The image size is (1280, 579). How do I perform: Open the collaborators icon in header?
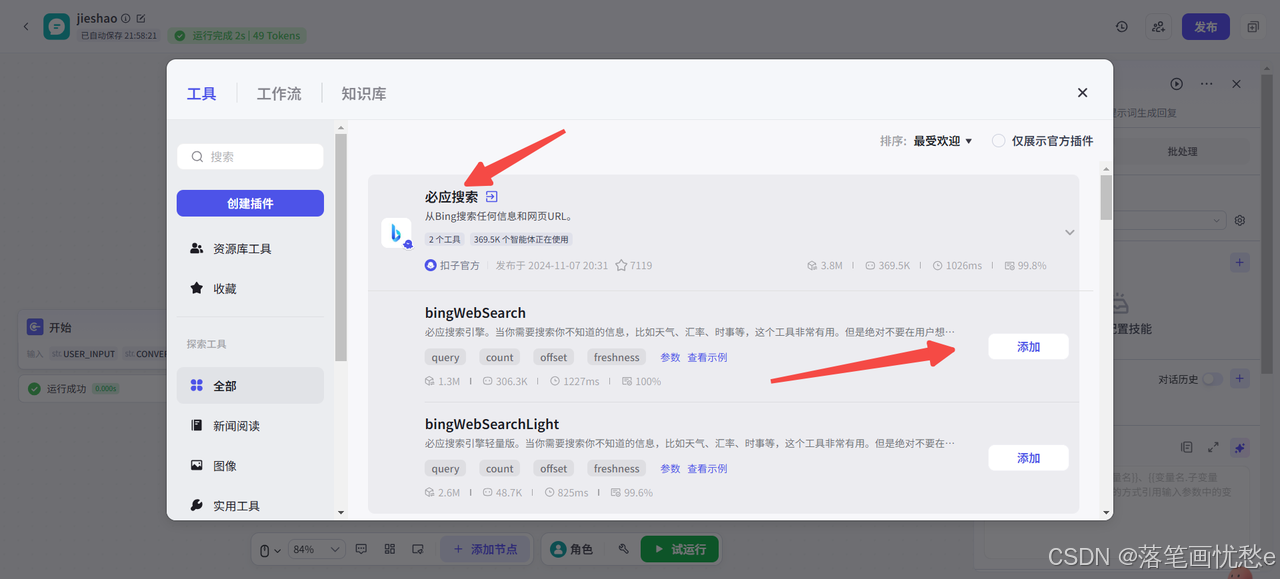coord(1158,27)
